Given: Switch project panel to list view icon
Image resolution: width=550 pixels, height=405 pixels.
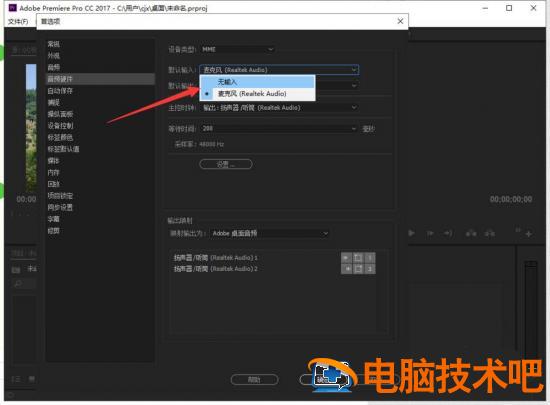Looking at the screenshot, I should [16, 379].
